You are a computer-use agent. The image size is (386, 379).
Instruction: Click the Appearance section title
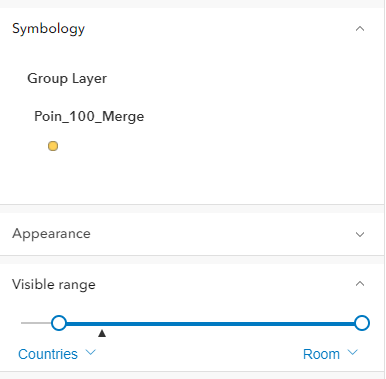point(51,234)
